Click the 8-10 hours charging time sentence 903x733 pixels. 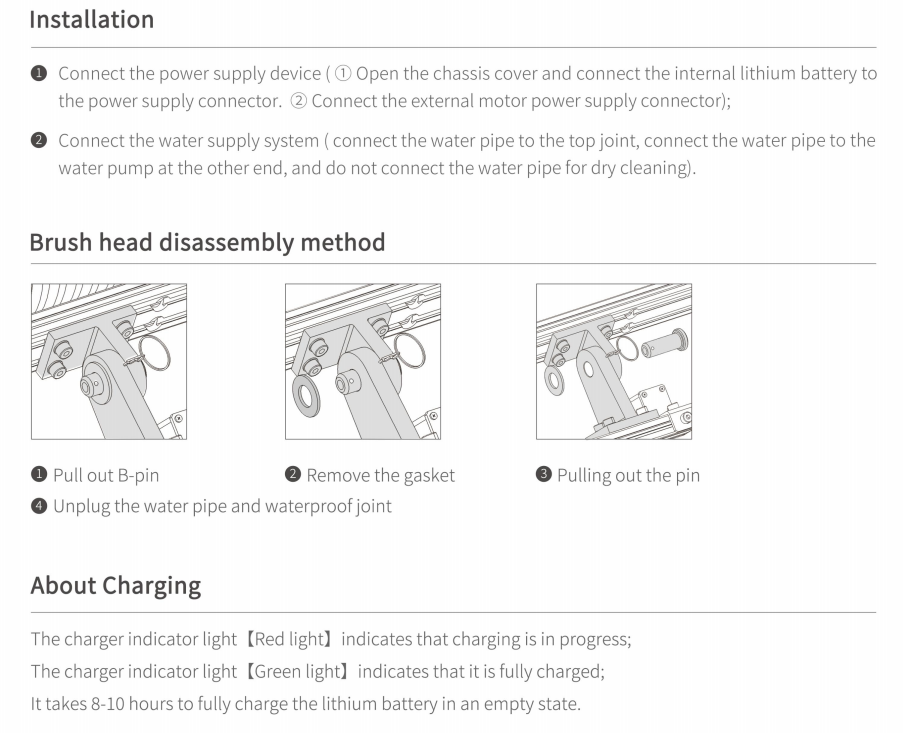(306, 704)
